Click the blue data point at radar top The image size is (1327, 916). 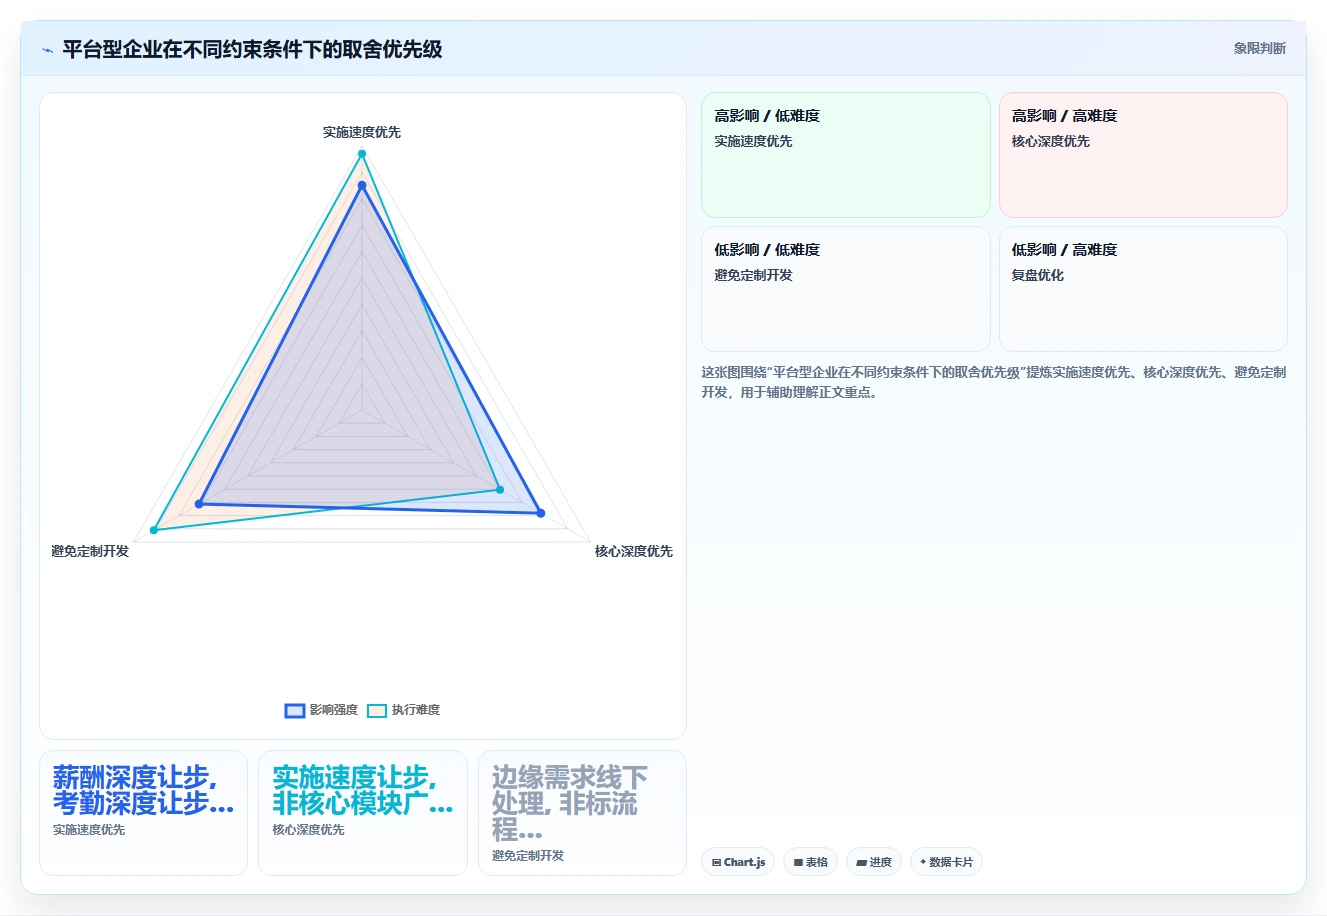[x=362, y=185]
